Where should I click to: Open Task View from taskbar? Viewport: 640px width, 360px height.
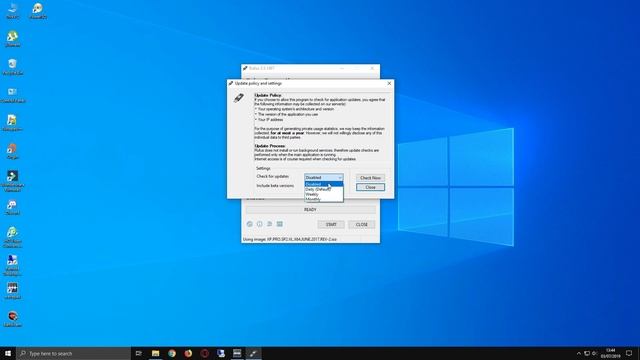[x=139, y=353]
